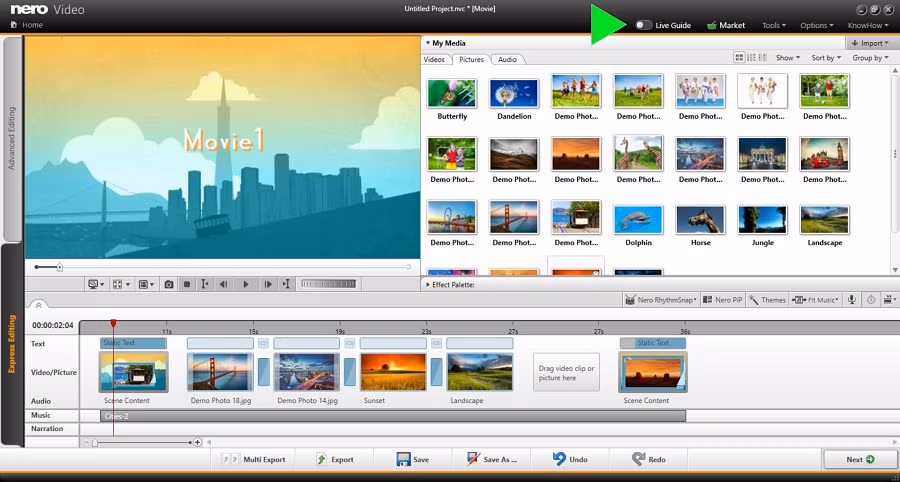
Task: Select the Sunset clip on the timeline
Action: (x=393, y=372)
